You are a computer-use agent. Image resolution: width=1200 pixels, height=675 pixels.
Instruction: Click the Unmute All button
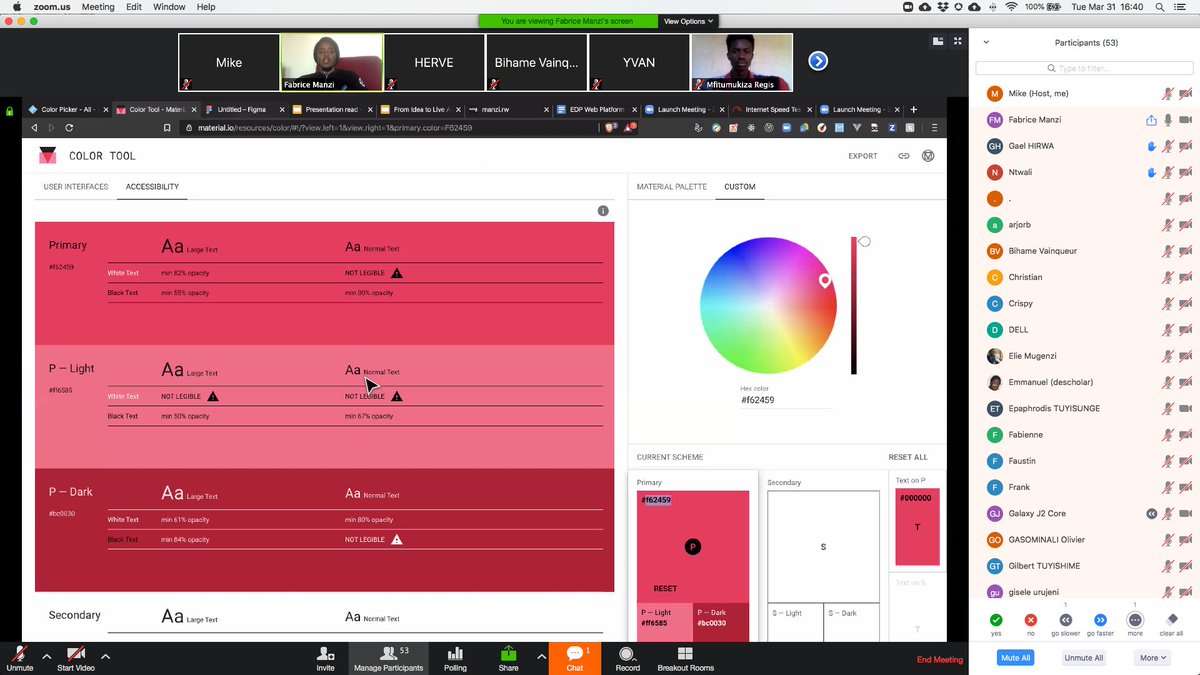[x=1084, y=657]
